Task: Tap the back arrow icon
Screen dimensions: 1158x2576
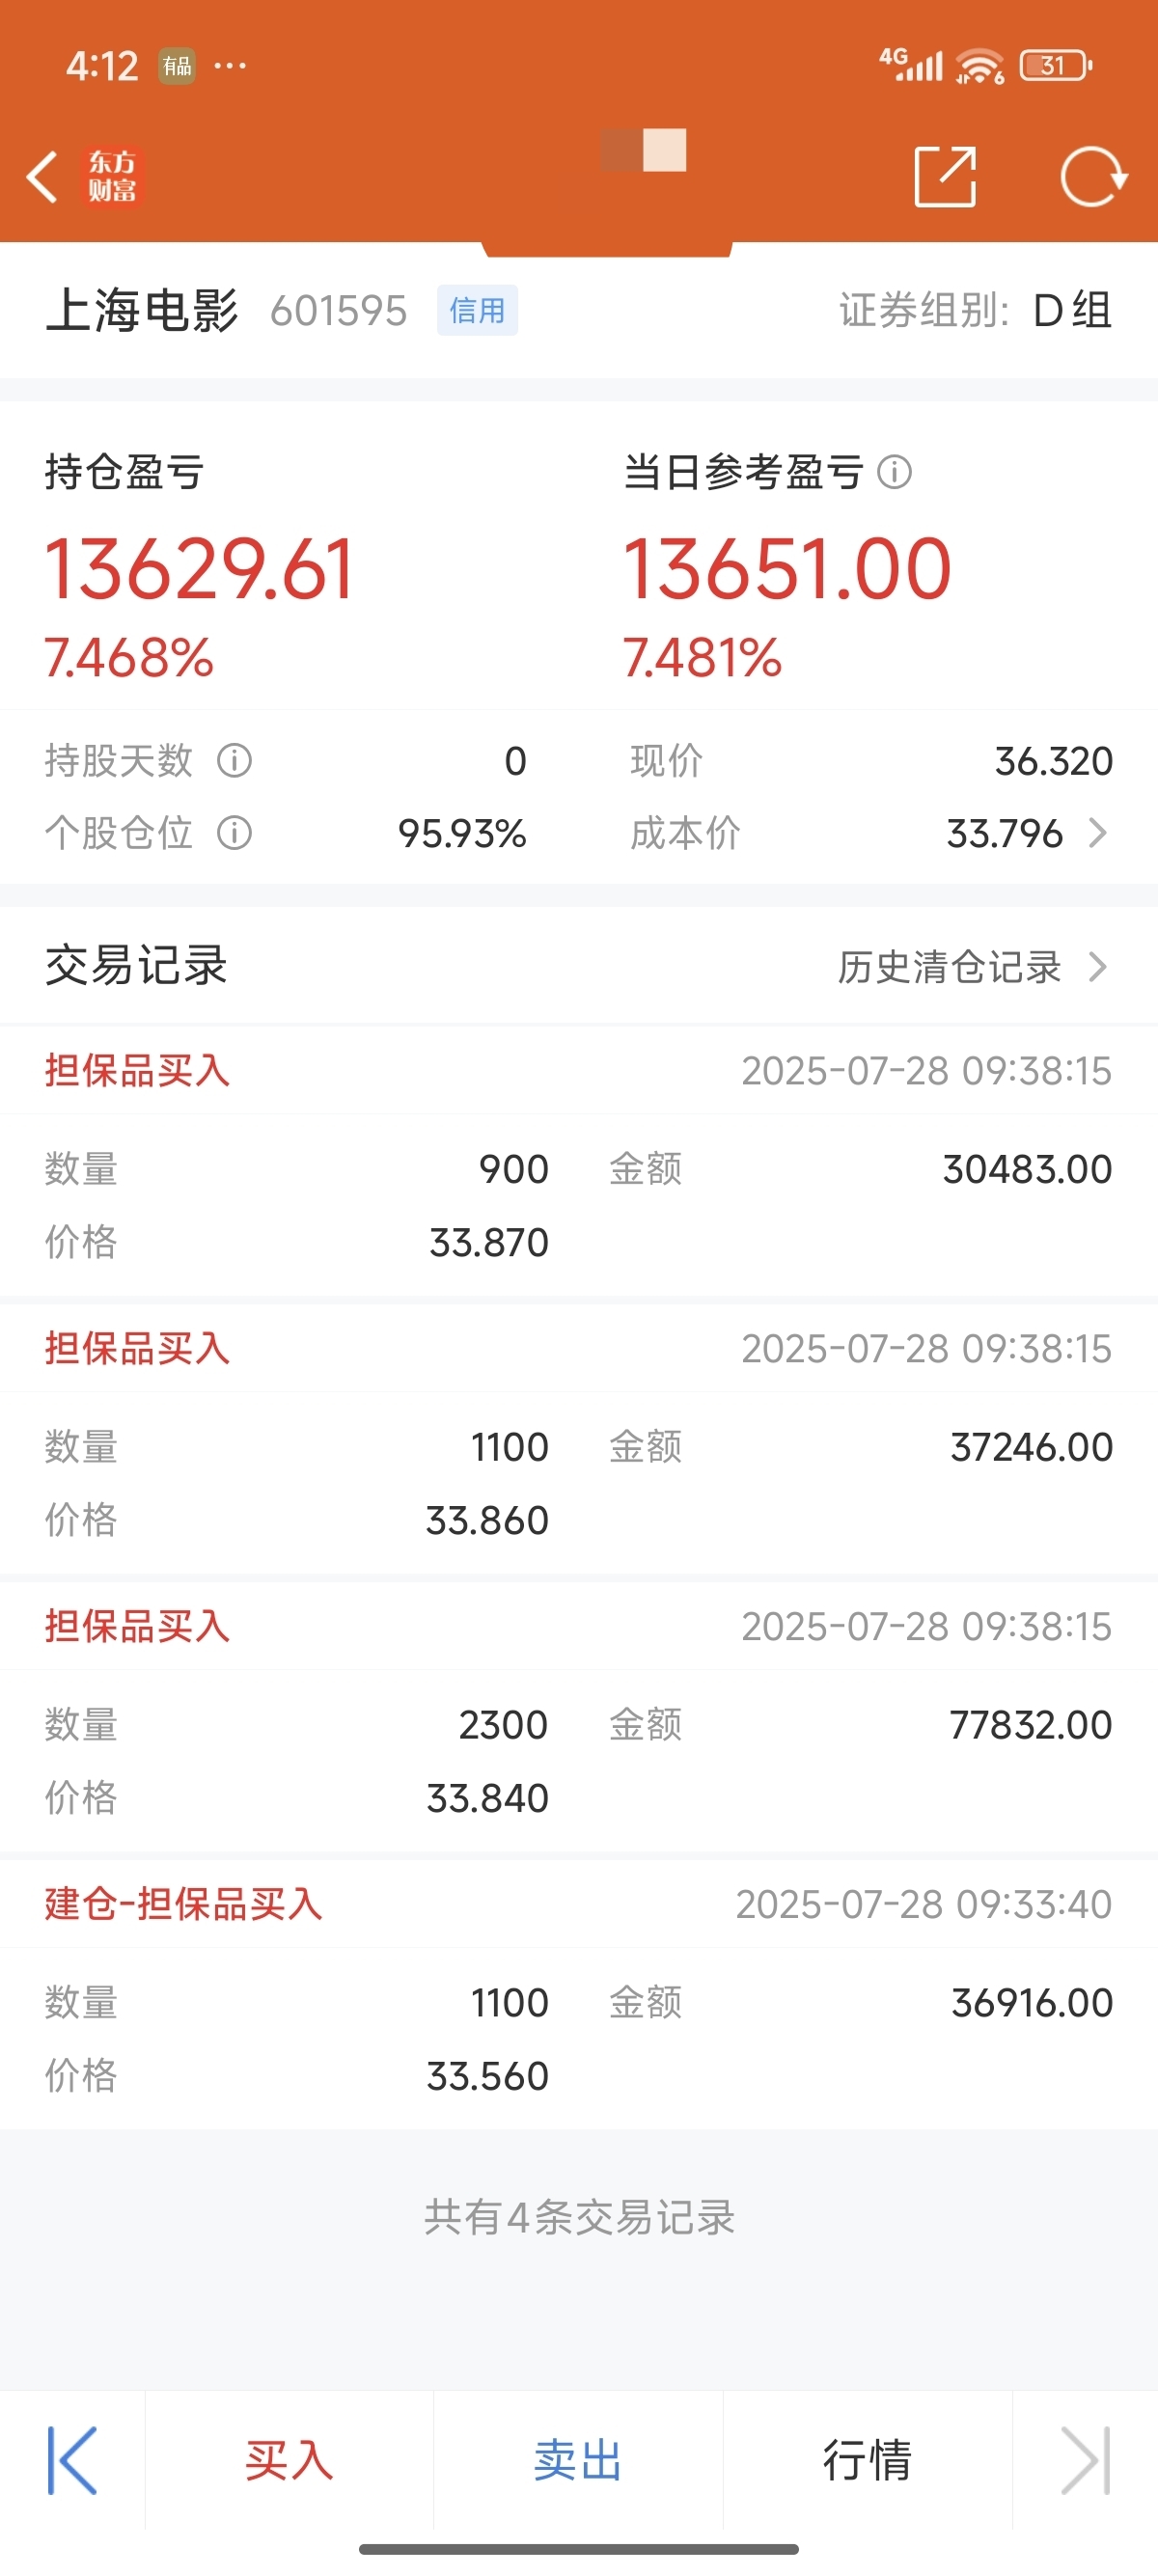Action: (x=42, y=177)
